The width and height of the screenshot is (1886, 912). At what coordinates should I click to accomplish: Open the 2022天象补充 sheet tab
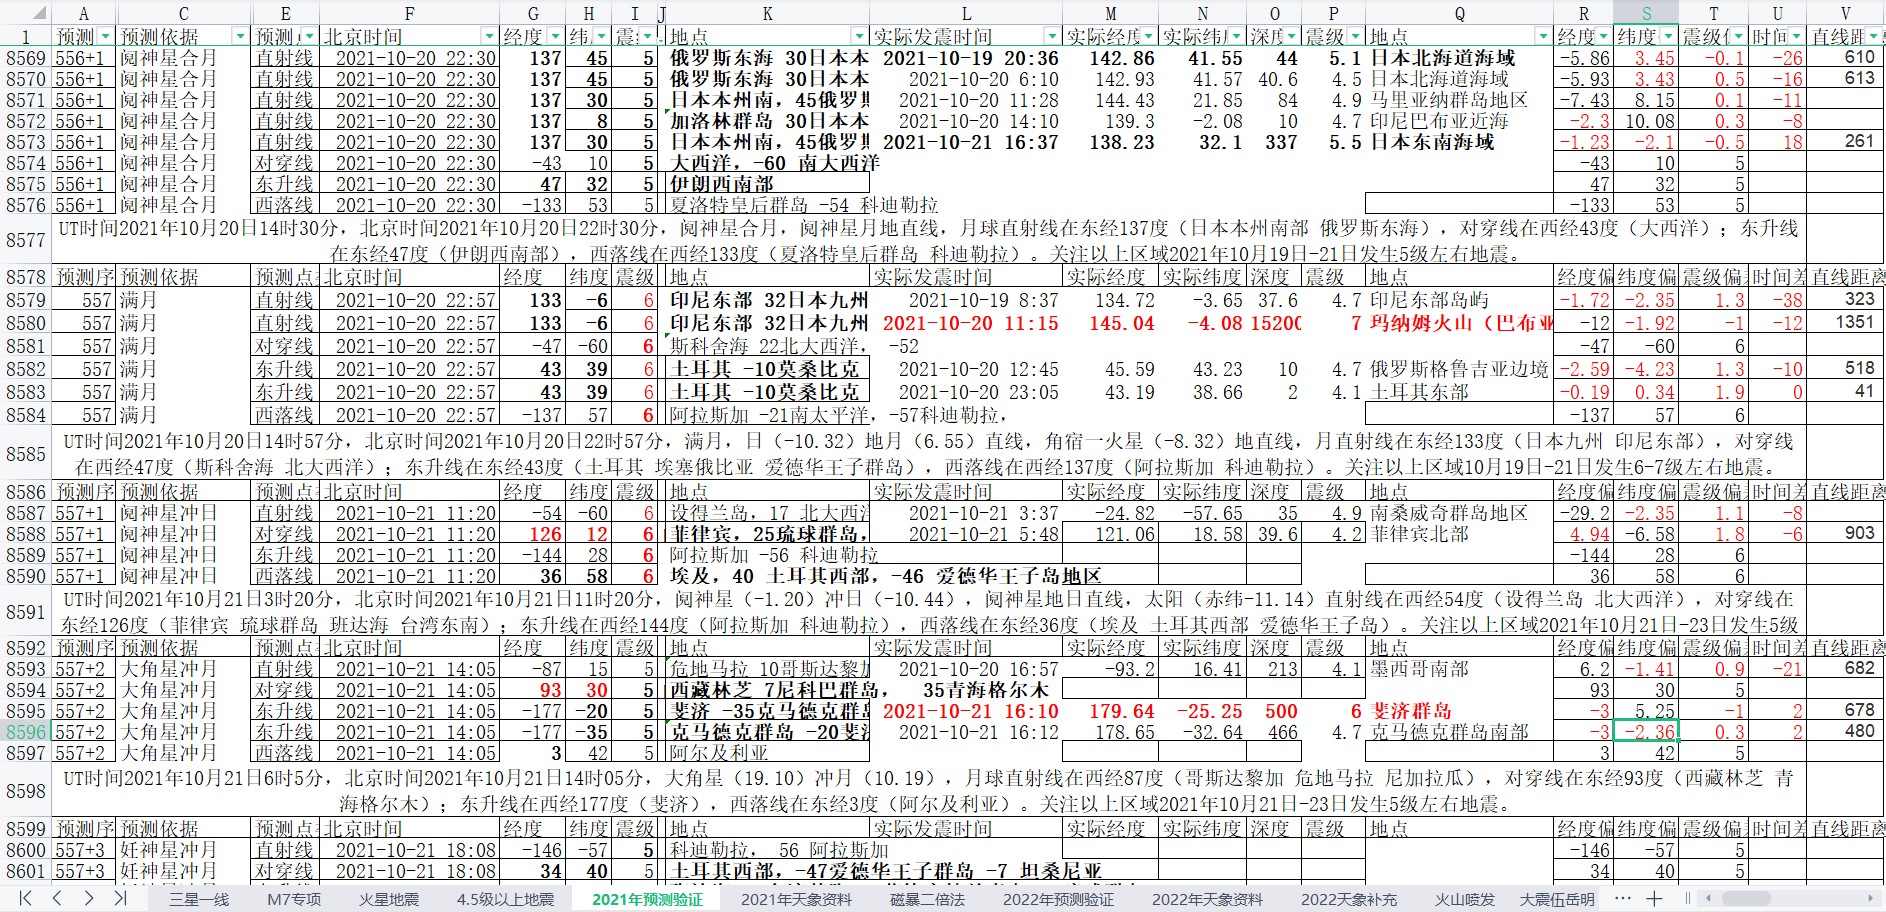coord(1349,899)
